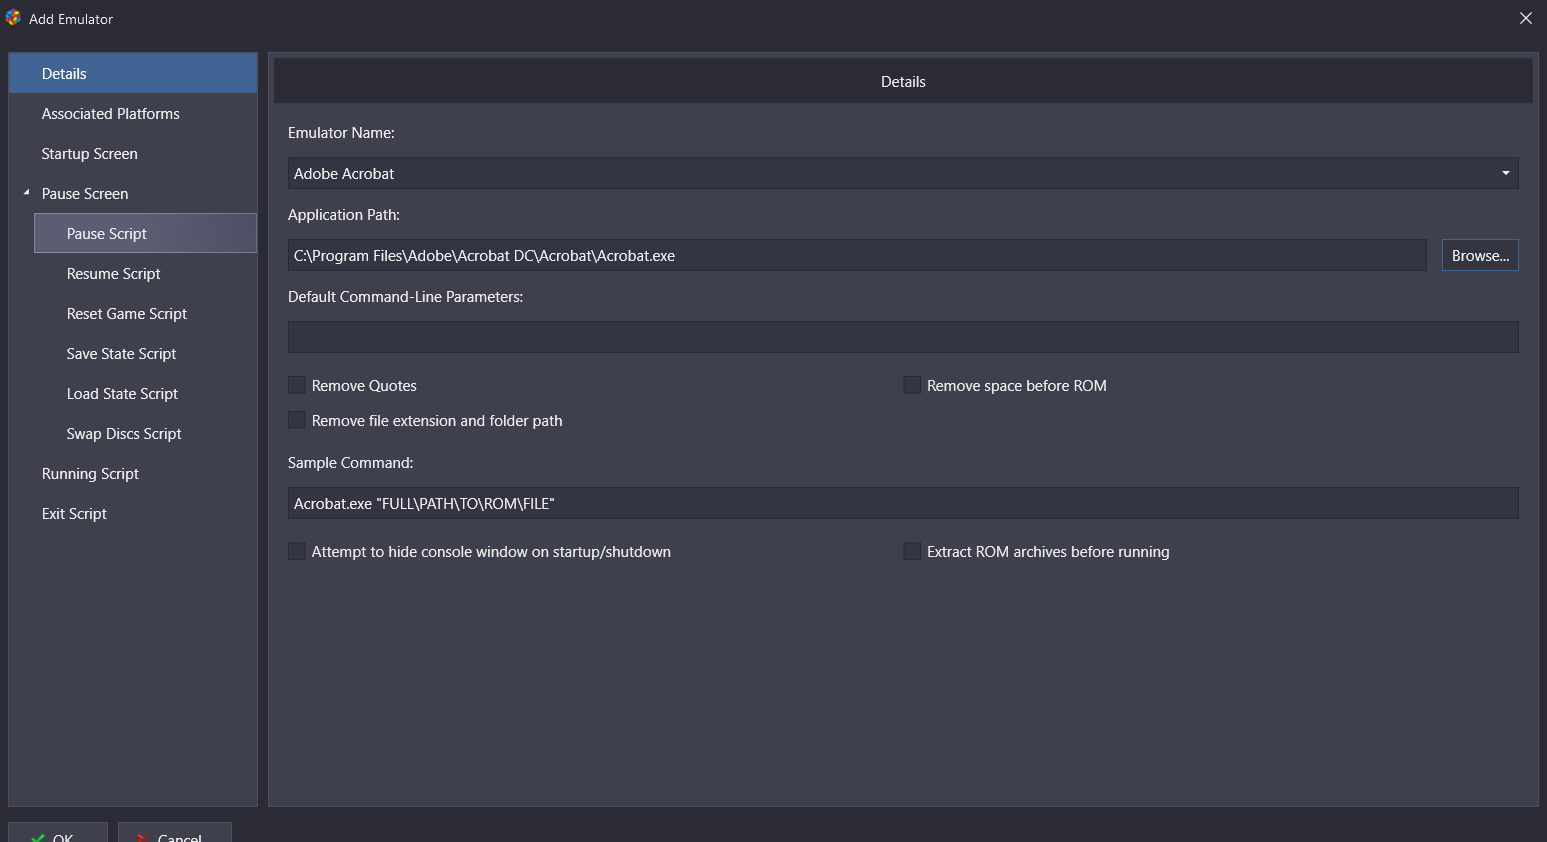Click Default Command-Line Parameters field
Viewport: 1547px width, 842px height.
(903, 337)
